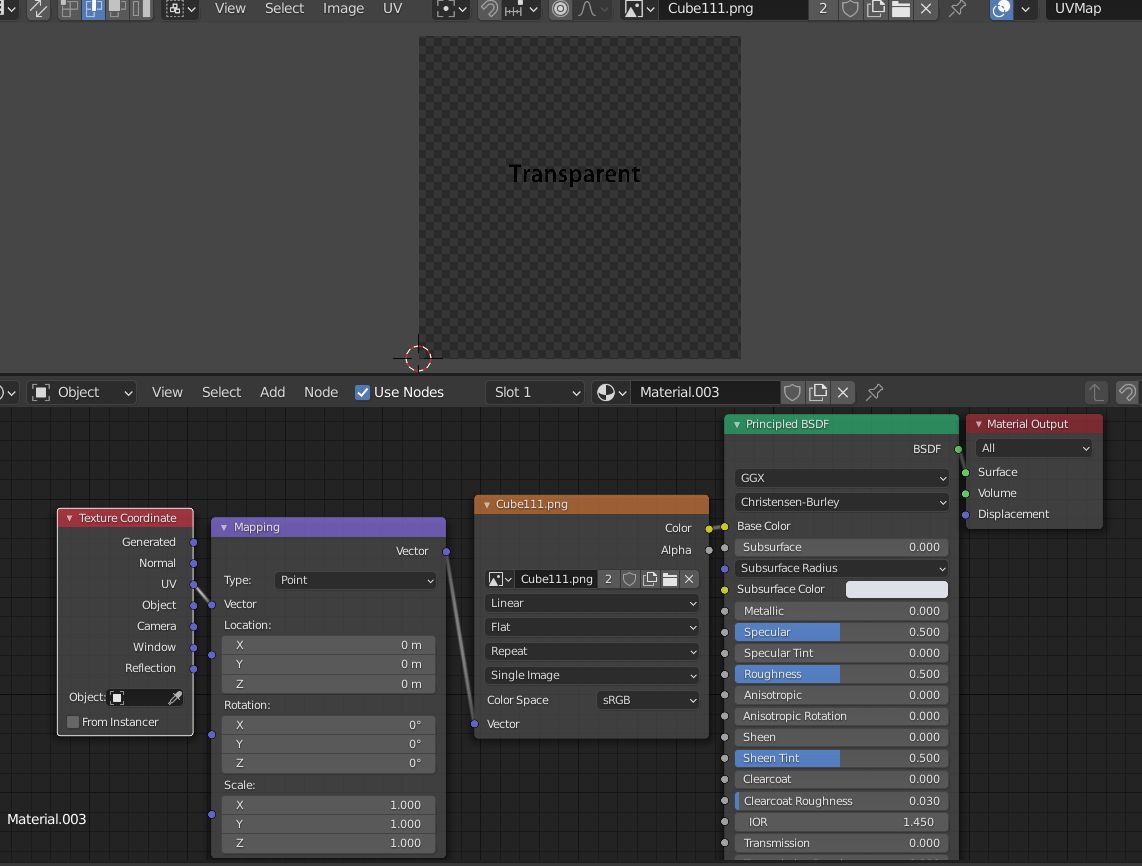Collapse the Mapping node
Viewport: 1142px width, 866px height.
pos(224,527)
